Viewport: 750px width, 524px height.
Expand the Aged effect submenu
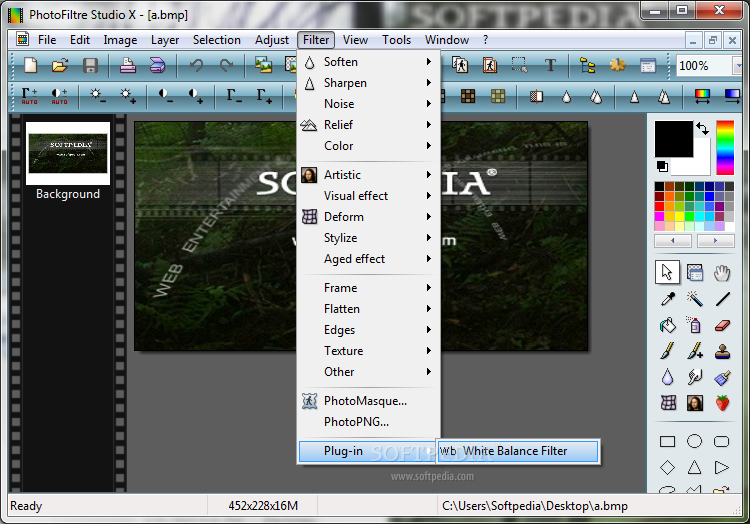click(x=369, y=259)
